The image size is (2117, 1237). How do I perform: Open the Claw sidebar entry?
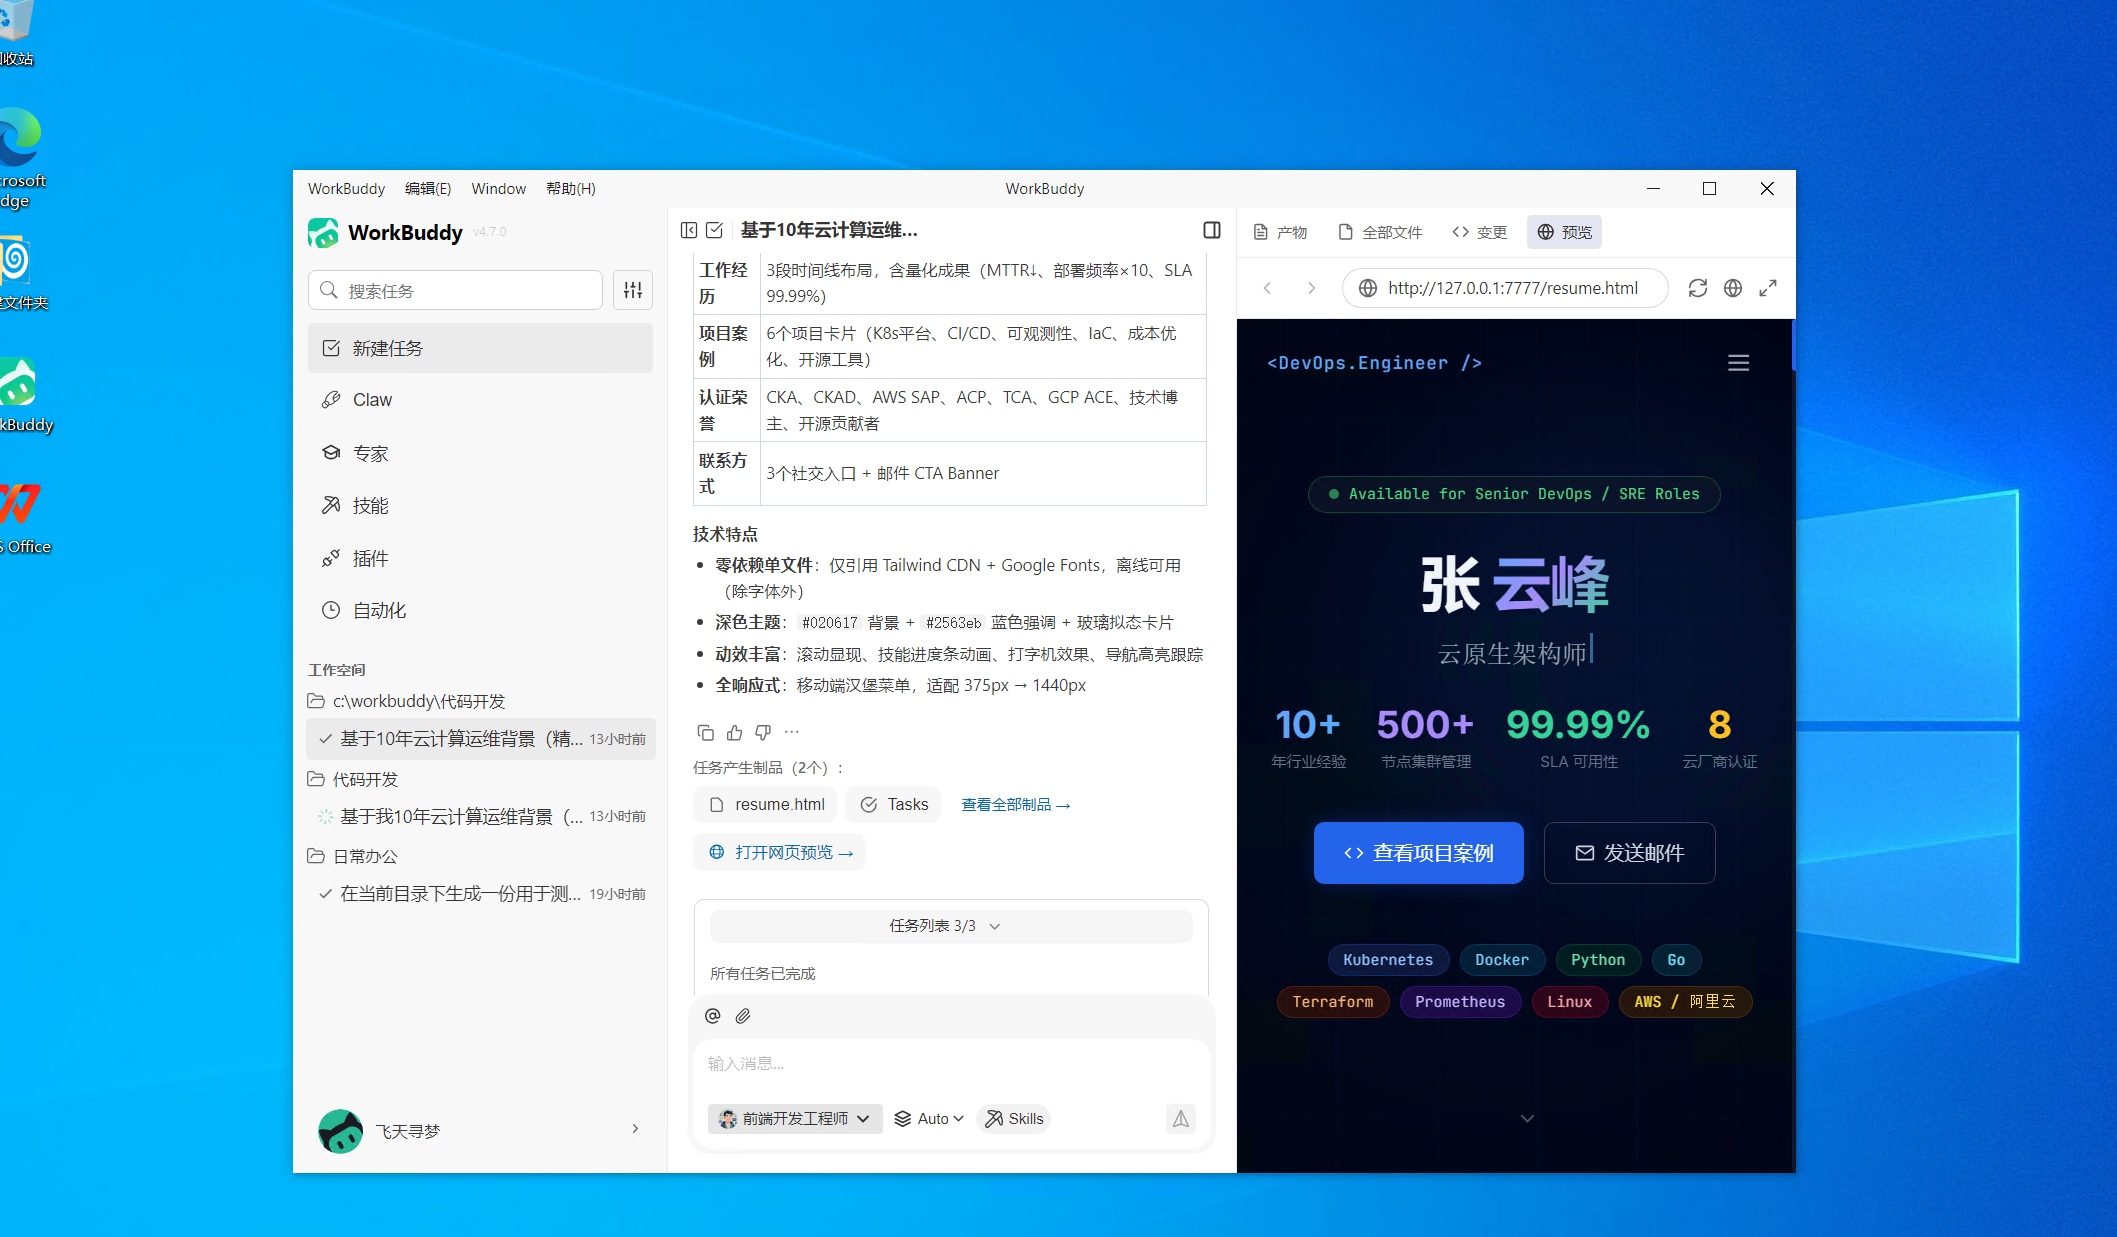tap(371, 399)
